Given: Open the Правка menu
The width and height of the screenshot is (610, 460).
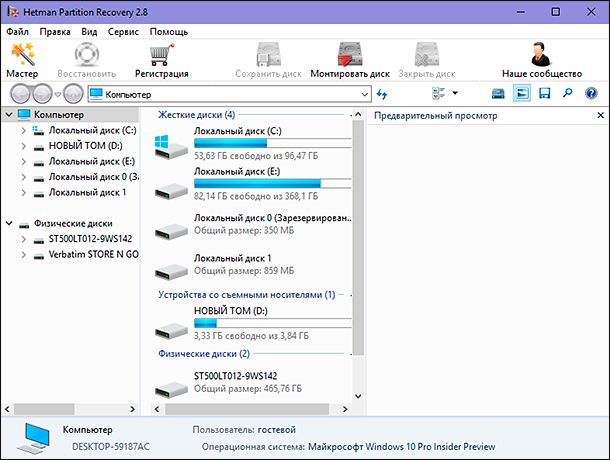Looking at the screenshot, I should coord(55,32).
